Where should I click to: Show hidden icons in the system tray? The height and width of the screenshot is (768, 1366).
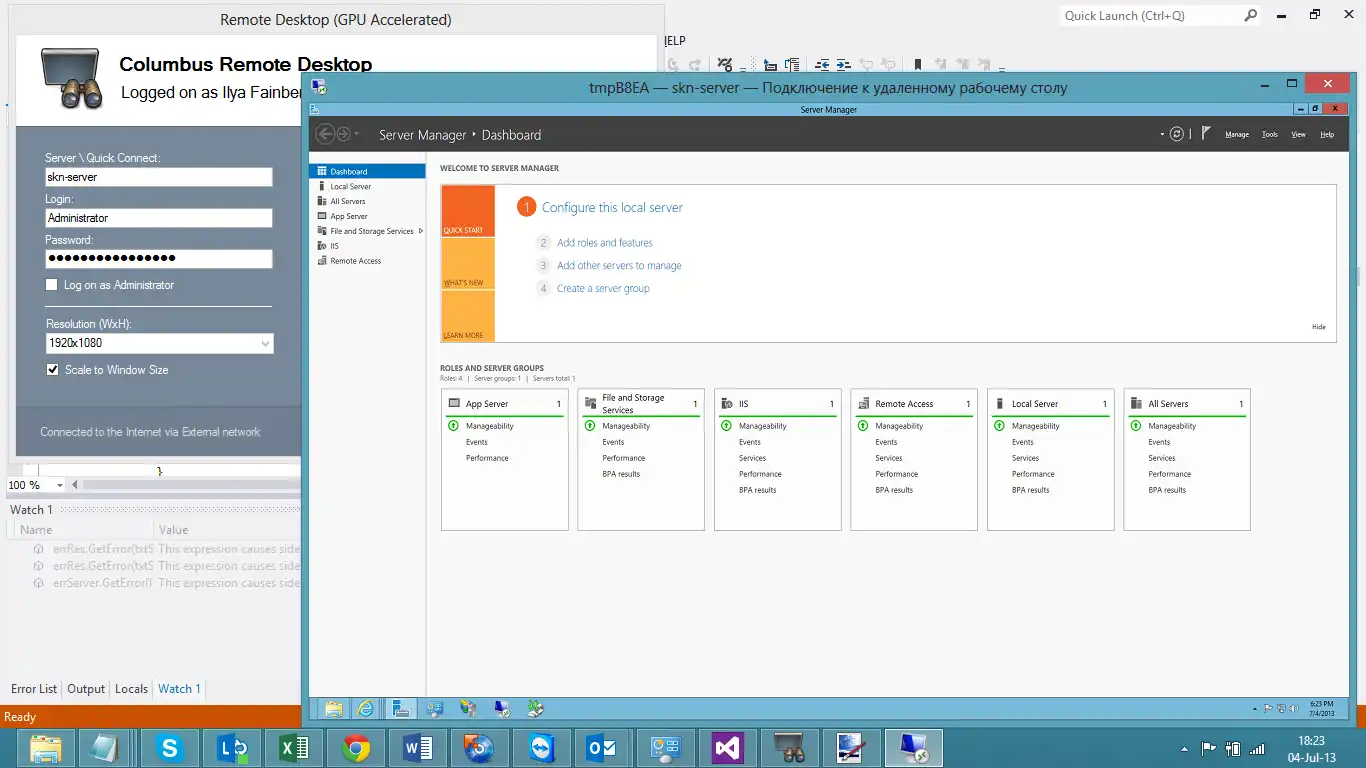(x=1185, y=748)
